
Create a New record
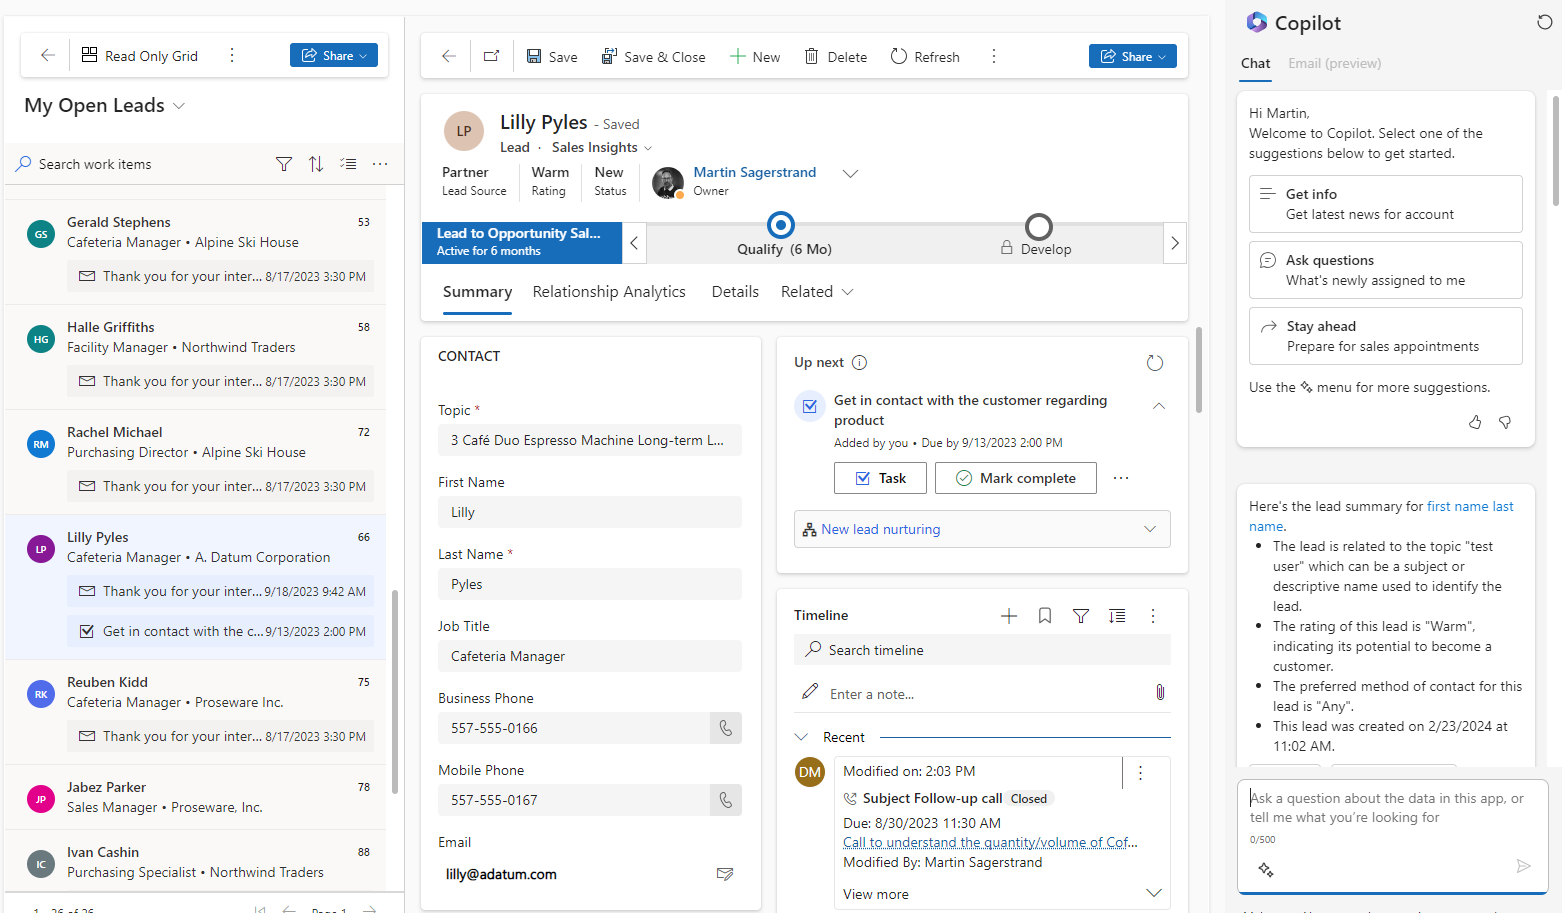[755, 56]
